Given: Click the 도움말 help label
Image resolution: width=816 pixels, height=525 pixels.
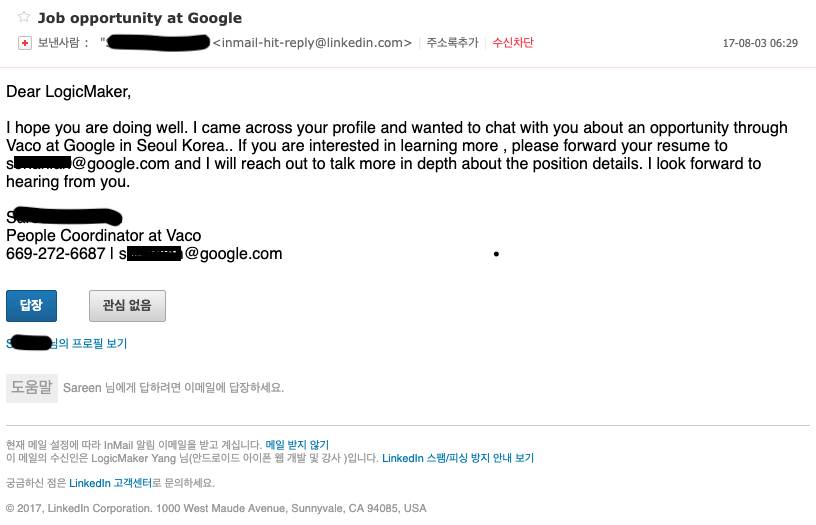Looking at the screenshot, I should 32,388.
